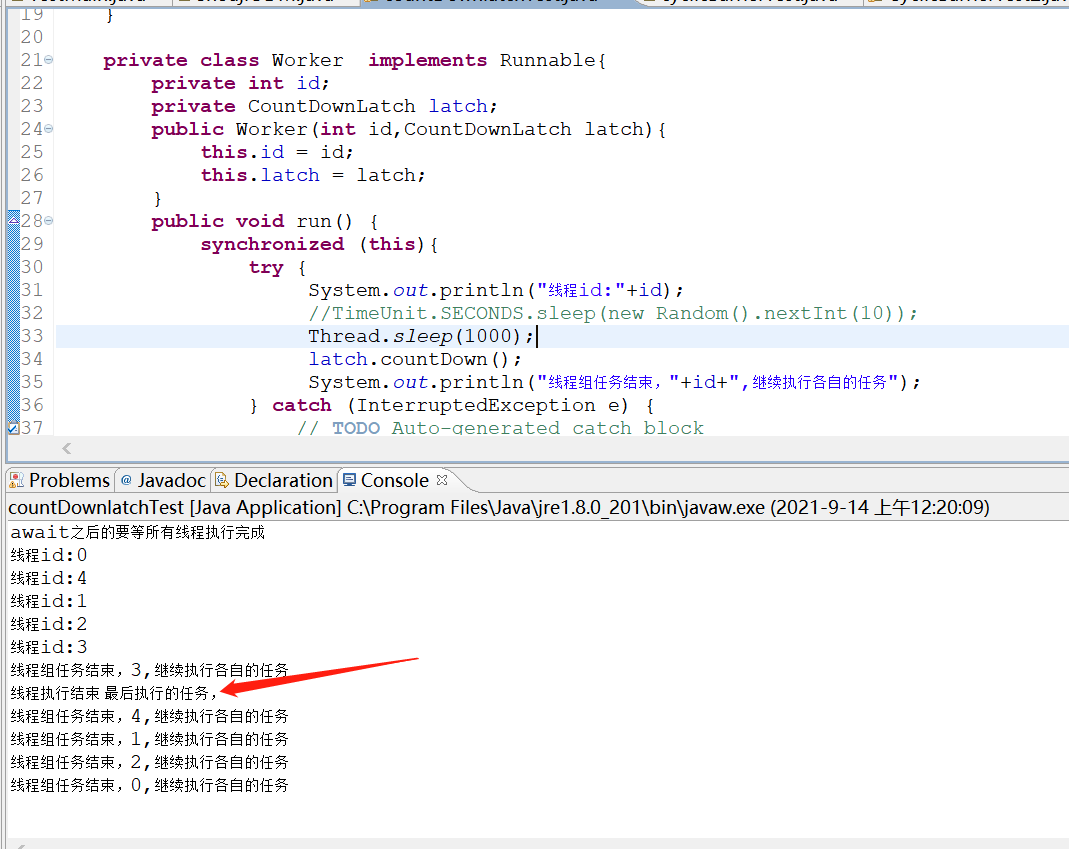The image size is (1069, 849).
Task: Collapse the Worker class fold at line 21
Action: point(48,60)
